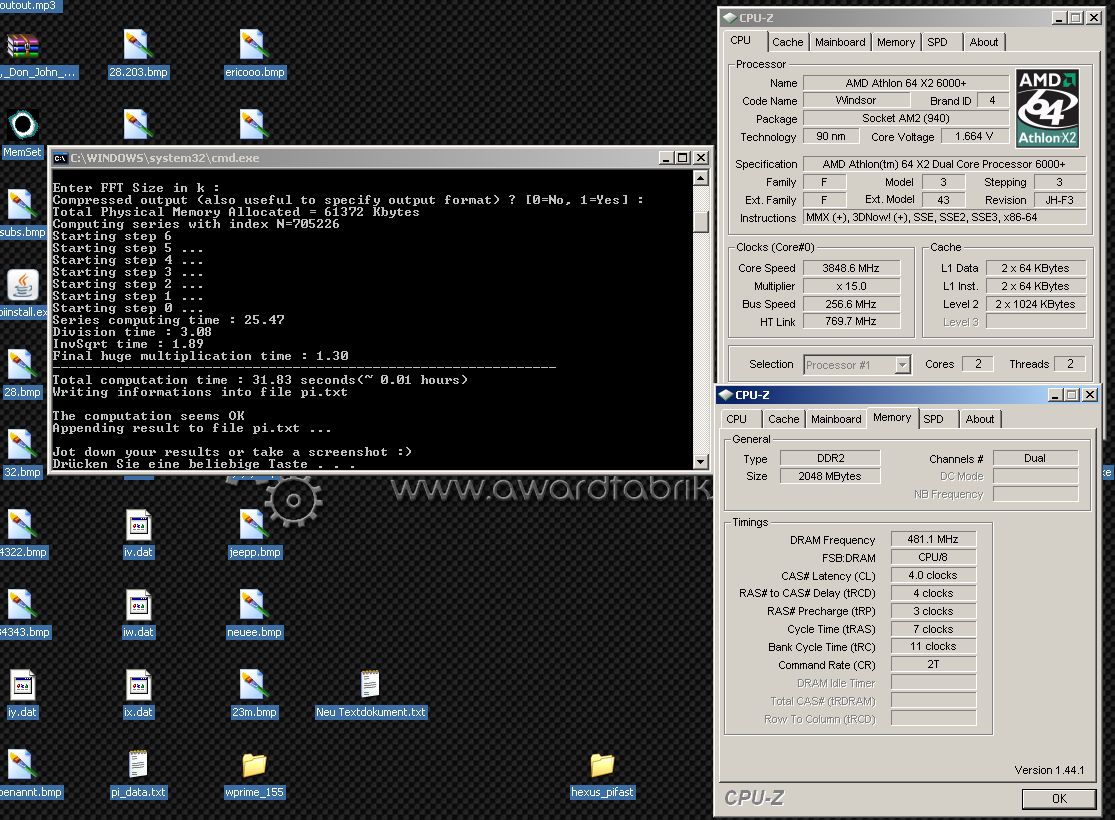The height and width of the screenshot is (820, 1115).
Task: Click the memory Type field DDR2
Action: click(830, 458)
